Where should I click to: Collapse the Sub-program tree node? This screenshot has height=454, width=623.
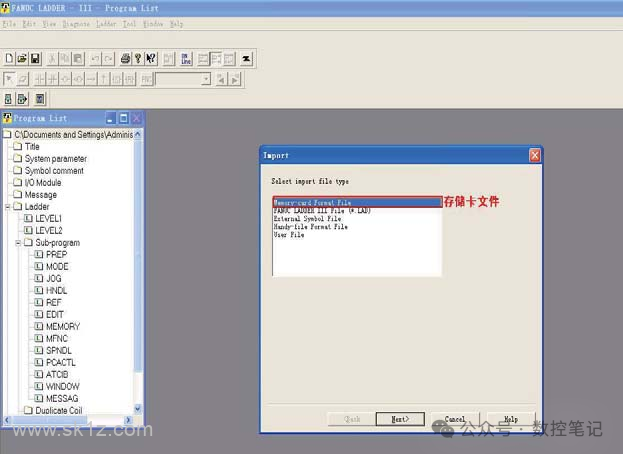pyautogui.click(x=18, y=243)
